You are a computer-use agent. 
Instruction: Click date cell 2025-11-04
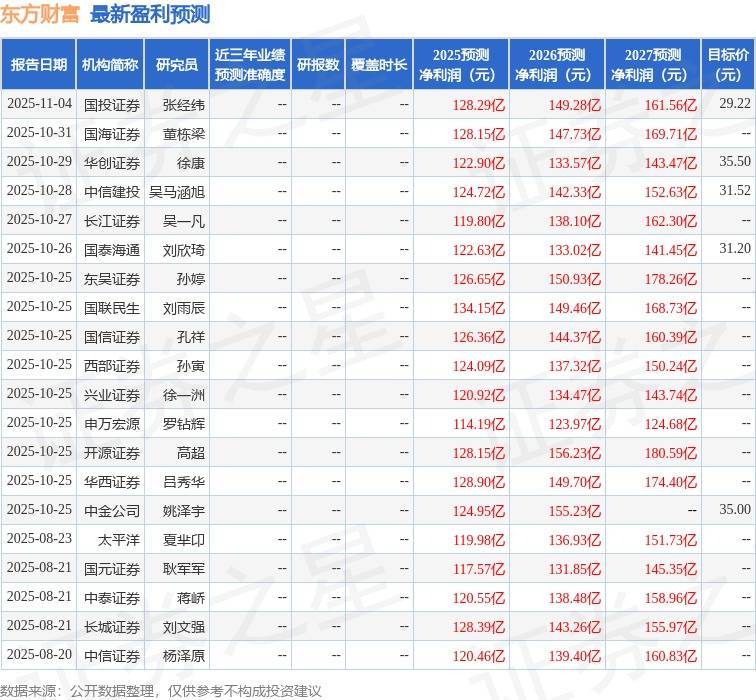(39, 104)
